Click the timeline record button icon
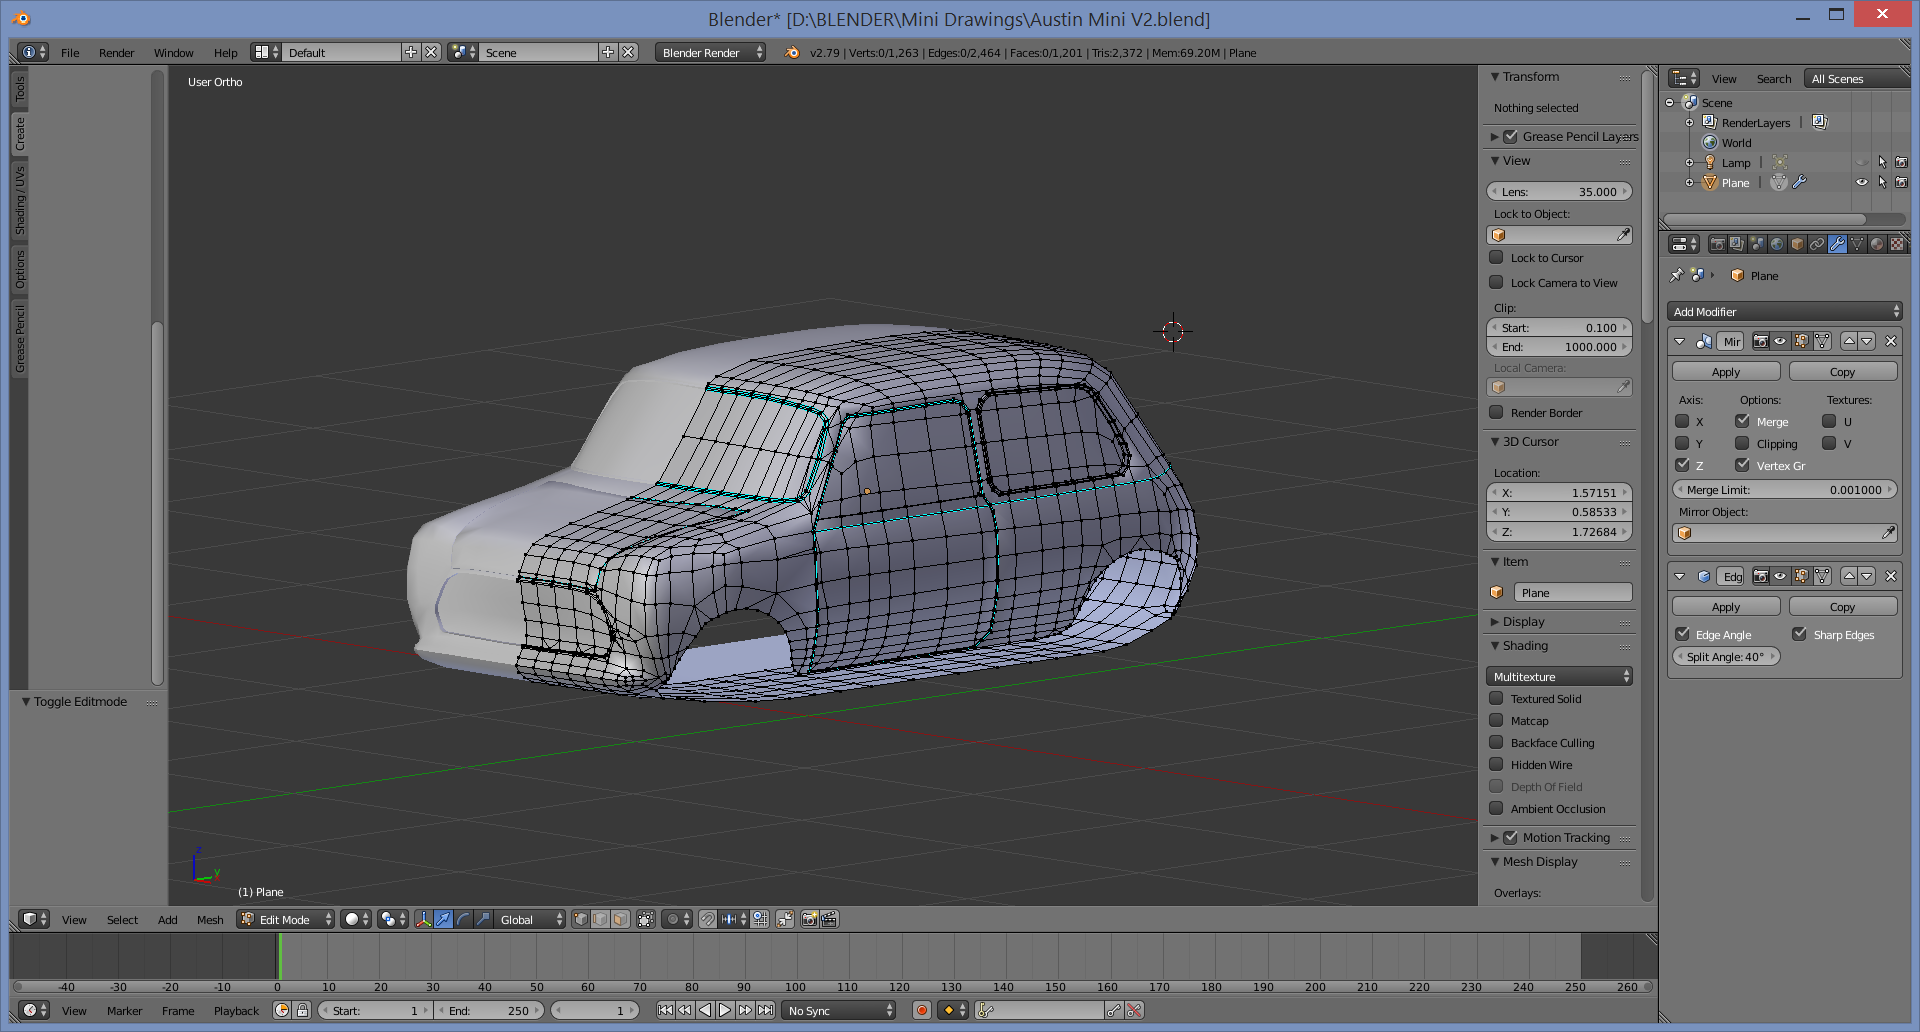 tap(922, 1010)
